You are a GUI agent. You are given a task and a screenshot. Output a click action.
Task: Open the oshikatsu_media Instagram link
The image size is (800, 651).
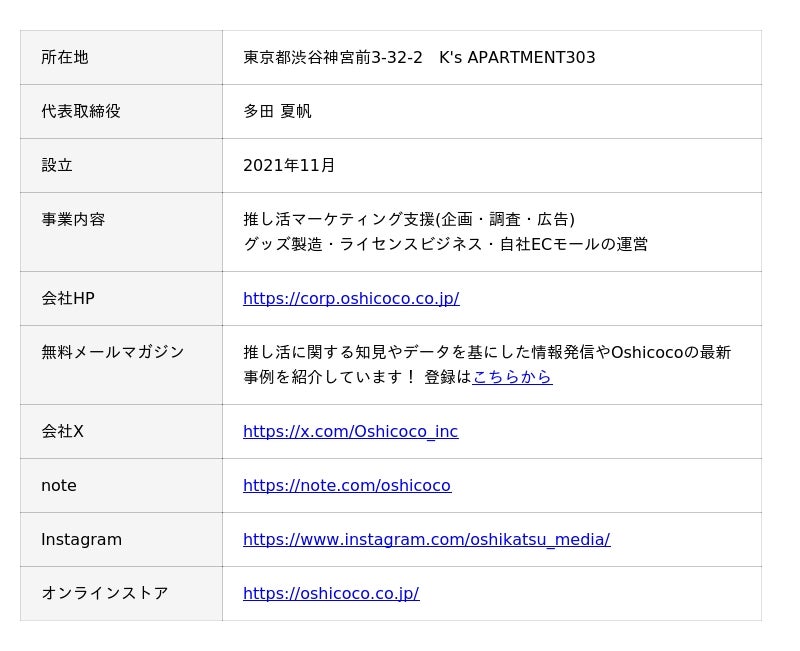(426, 540)
